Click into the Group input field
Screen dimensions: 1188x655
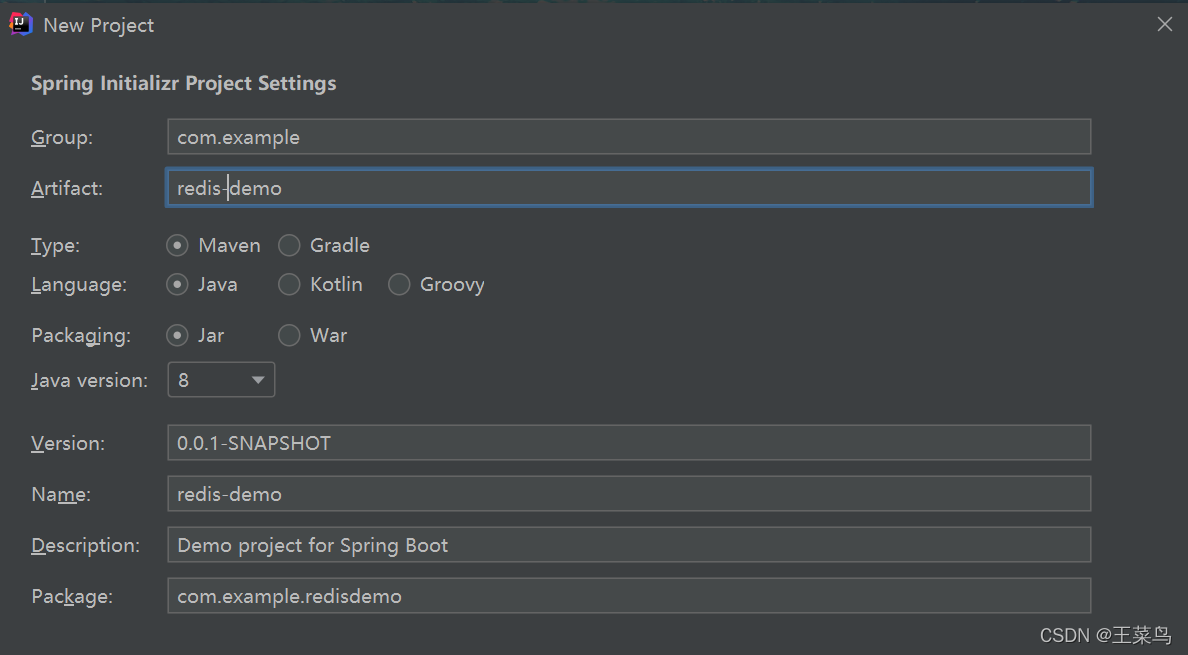[x=629, y=137]
